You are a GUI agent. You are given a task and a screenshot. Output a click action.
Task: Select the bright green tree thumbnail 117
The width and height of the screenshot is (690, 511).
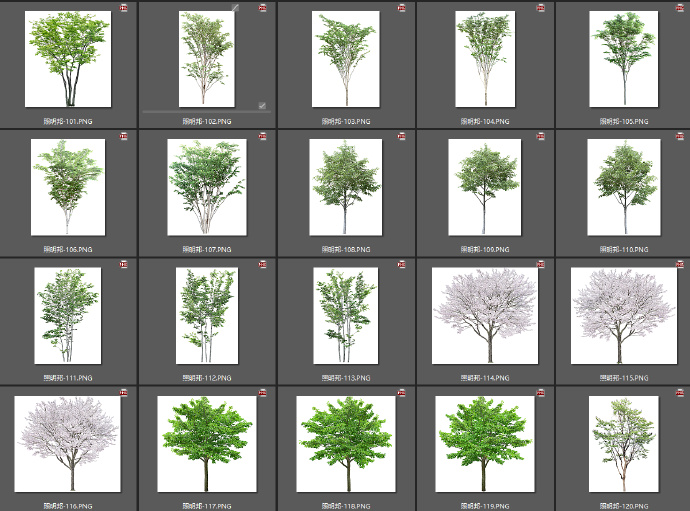(207, 444)
